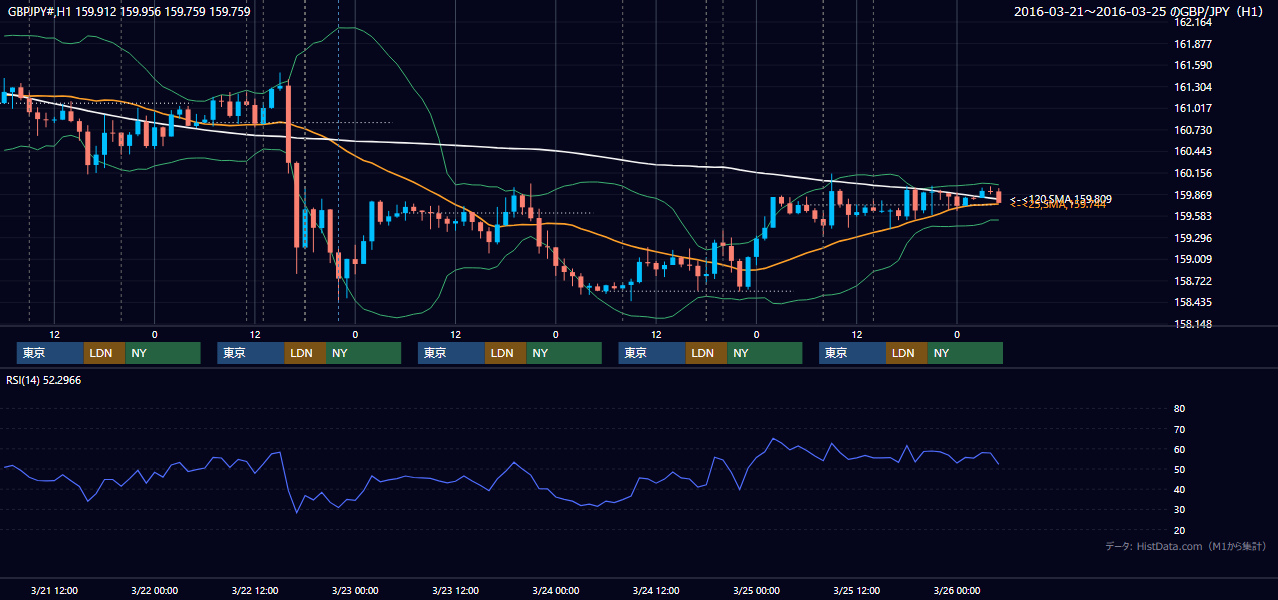Click the 3/25 12:00 time axis label
This screenshot has width=1278, height=600.
point(856,590)
